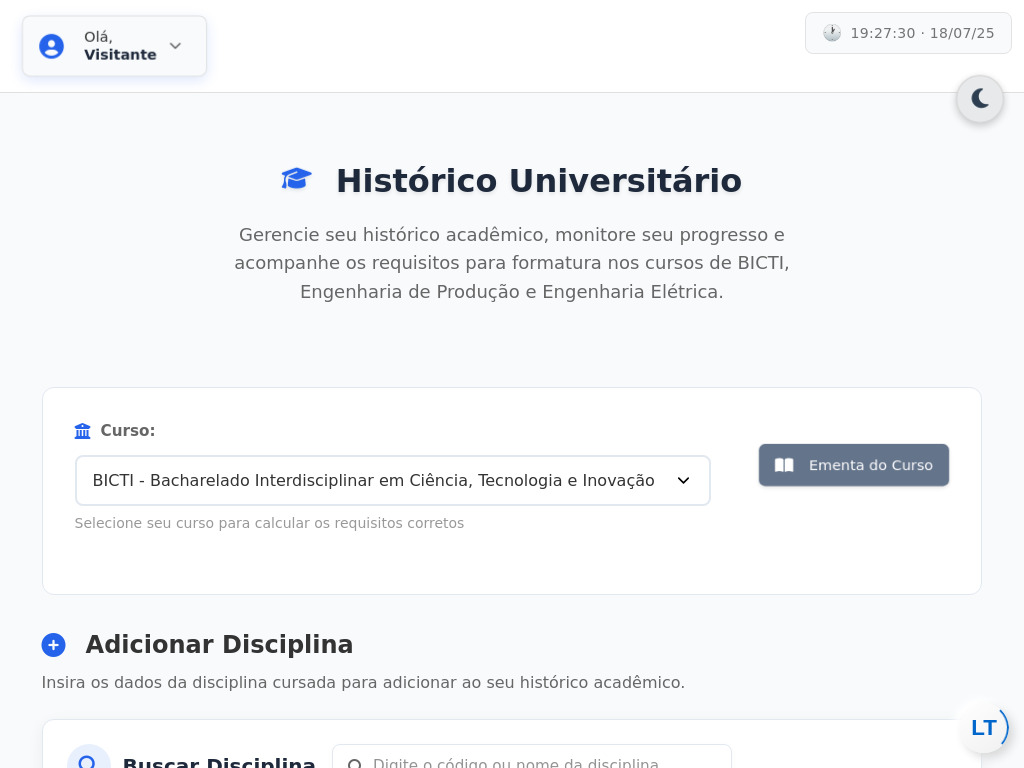Click the 'Insira os dados da disciplina' description
This screenshot has height=768, width=1024.
pos(363,682)
